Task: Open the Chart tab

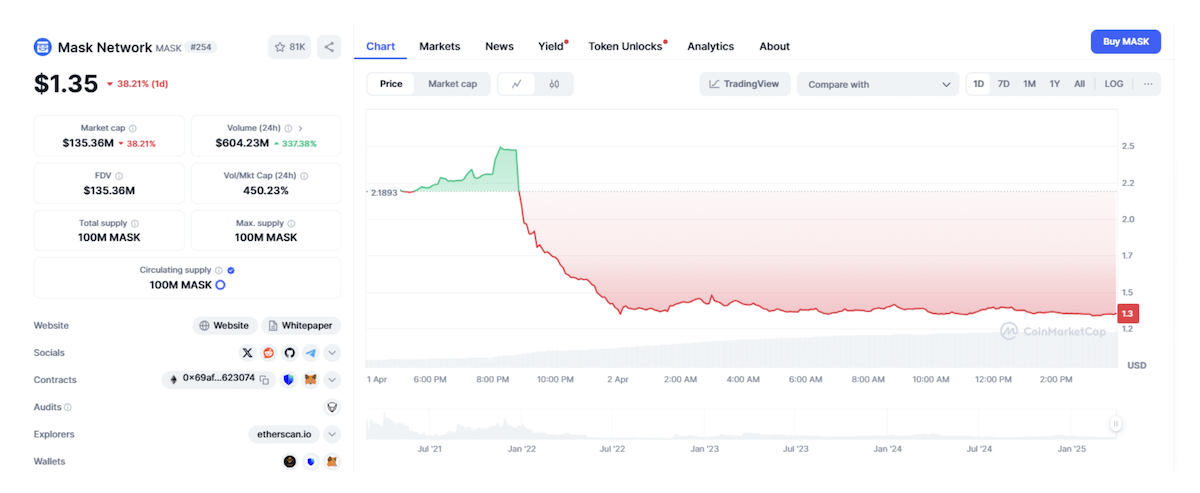Action: point(381,46)
